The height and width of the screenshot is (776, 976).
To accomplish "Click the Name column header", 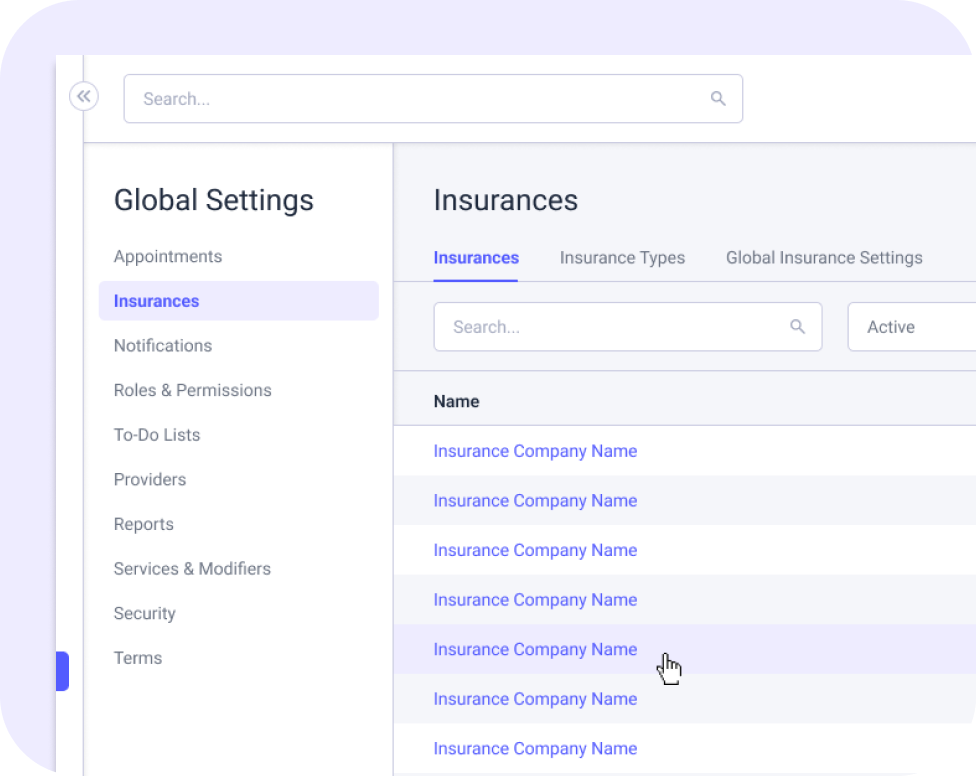I will [456, 401].
